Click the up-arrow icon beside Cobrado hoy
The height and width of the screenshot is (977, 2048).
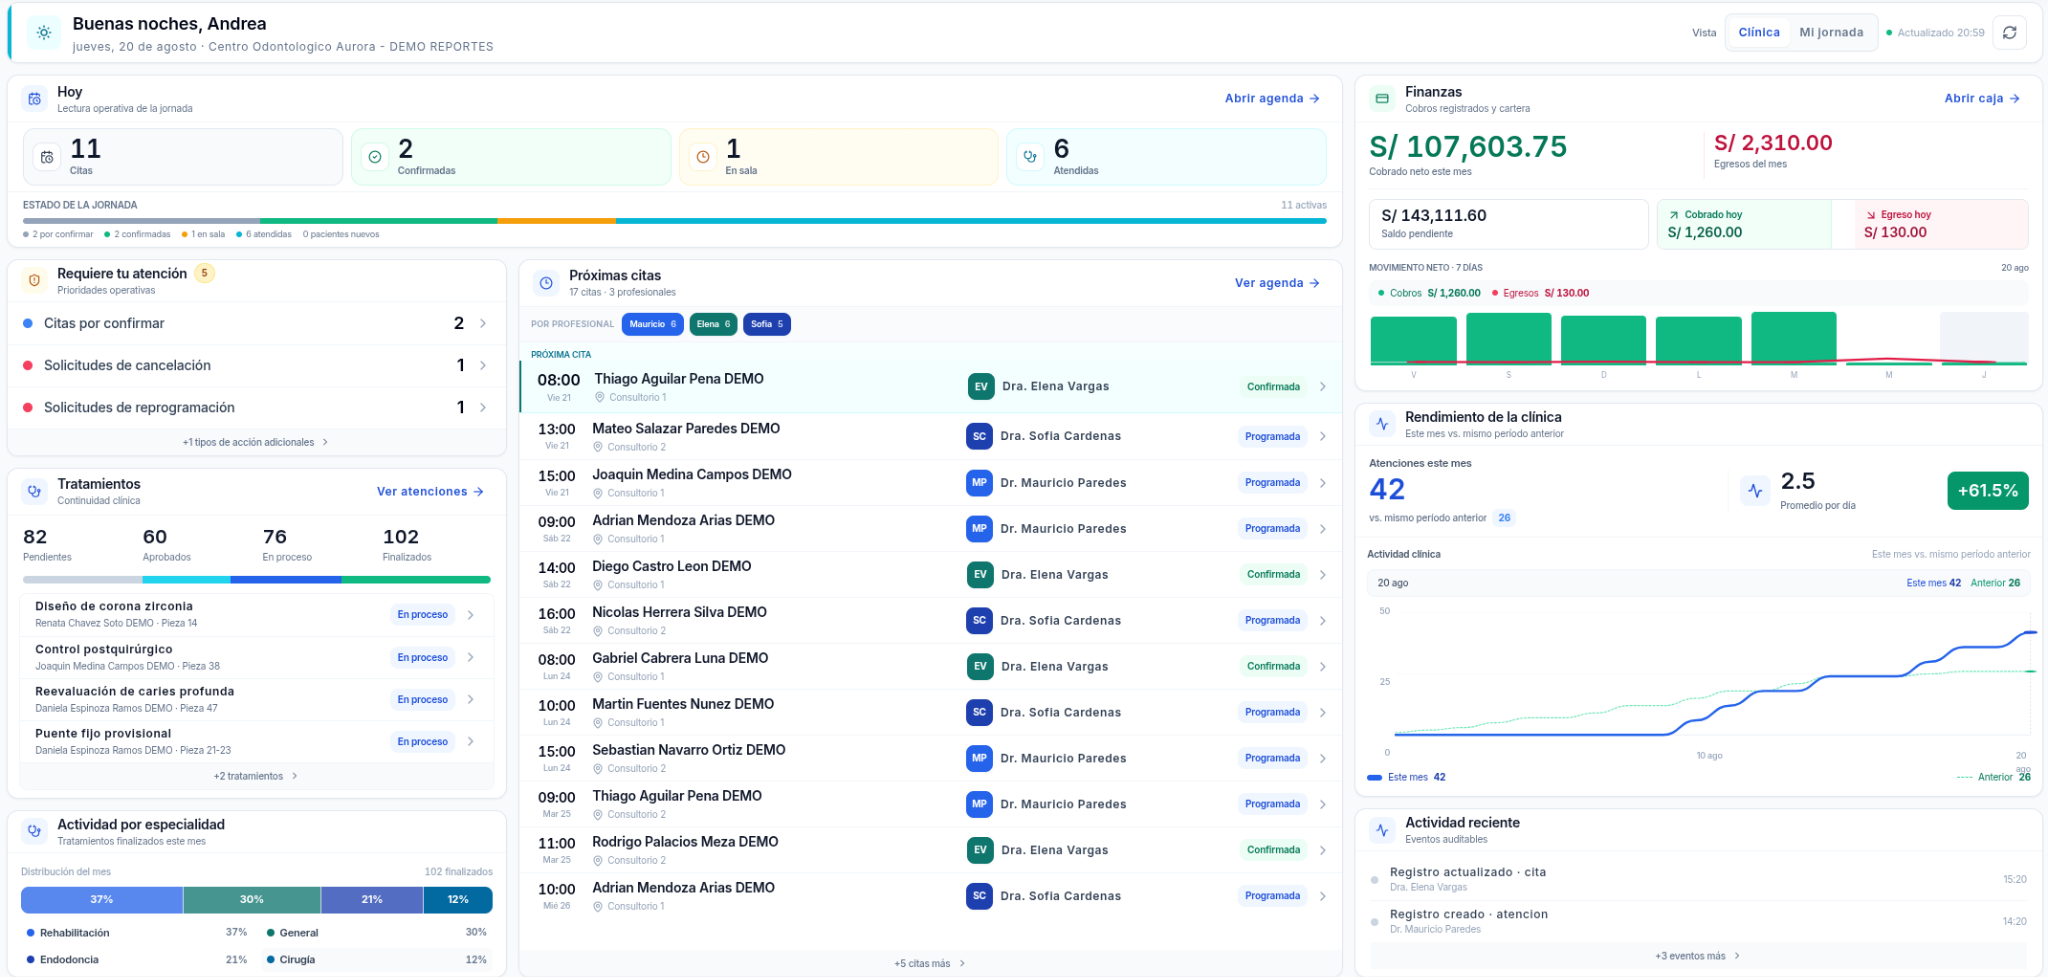[x=1673, y=215]
